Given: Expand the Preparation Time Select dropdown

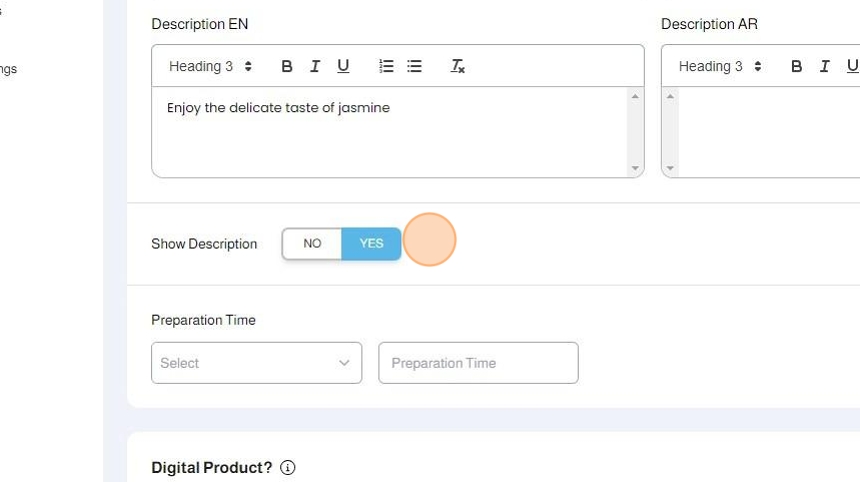Looking at the screenshot, I should [256, 363].
